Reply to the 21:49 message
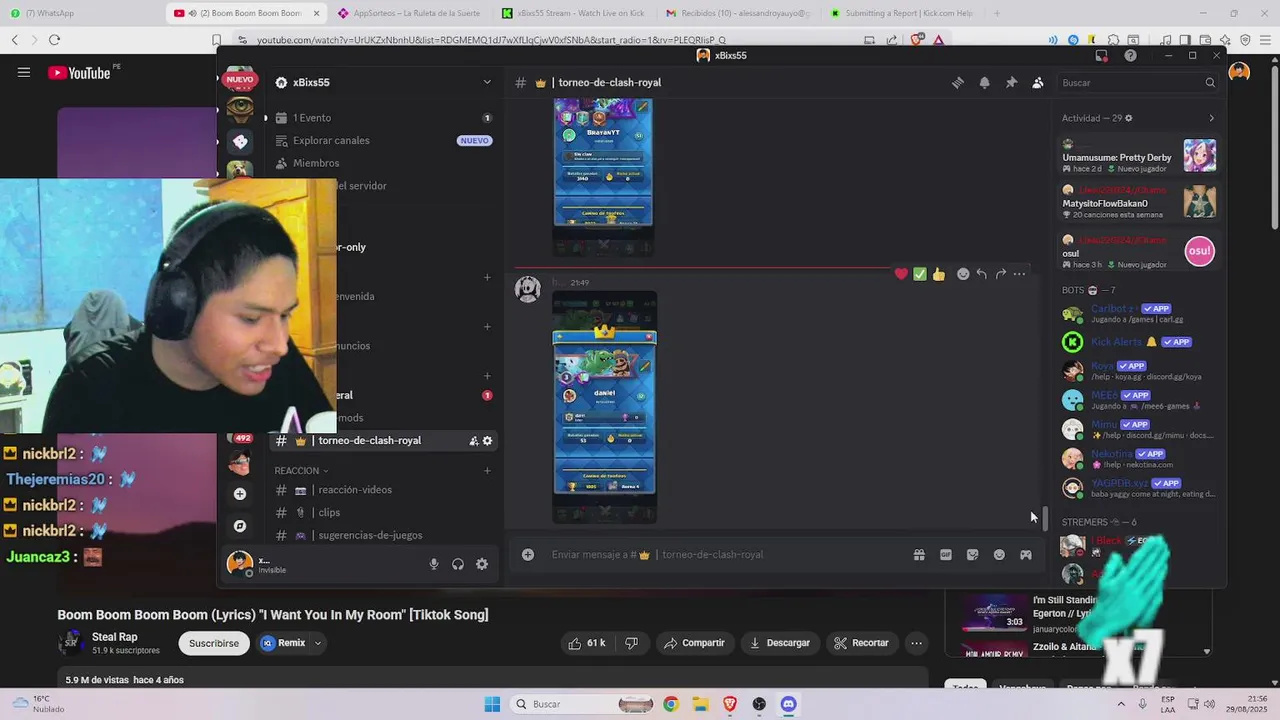Screen dimensions: 1280x720 pyautogui.click(x=982, y=274)
